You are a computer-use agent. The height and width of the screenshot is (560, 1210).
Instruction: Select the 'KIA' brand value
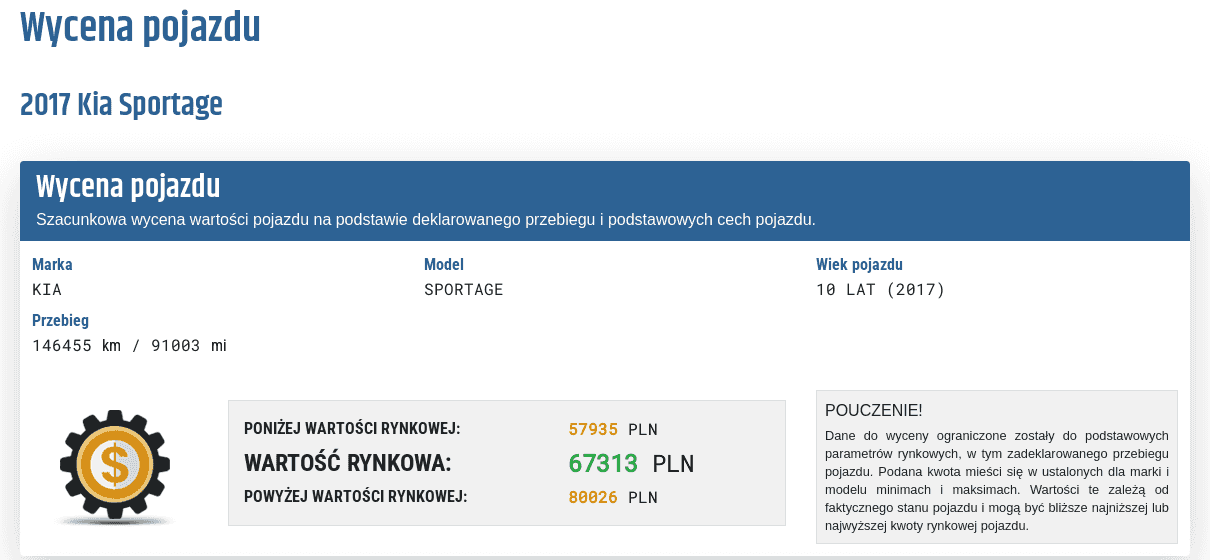(47, 290)
